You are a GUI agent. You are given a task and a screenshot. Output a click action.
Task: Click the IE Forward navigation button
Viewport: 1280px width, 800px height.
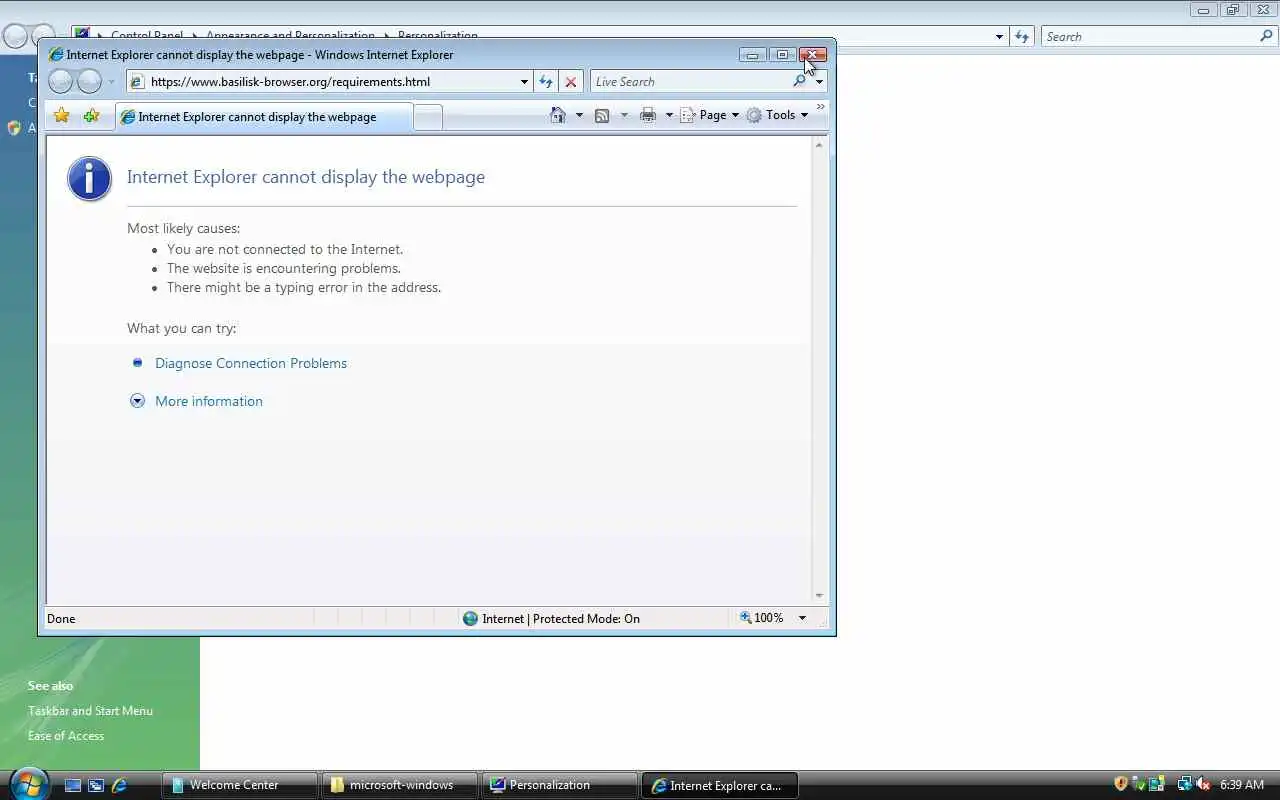click(90, 81)
